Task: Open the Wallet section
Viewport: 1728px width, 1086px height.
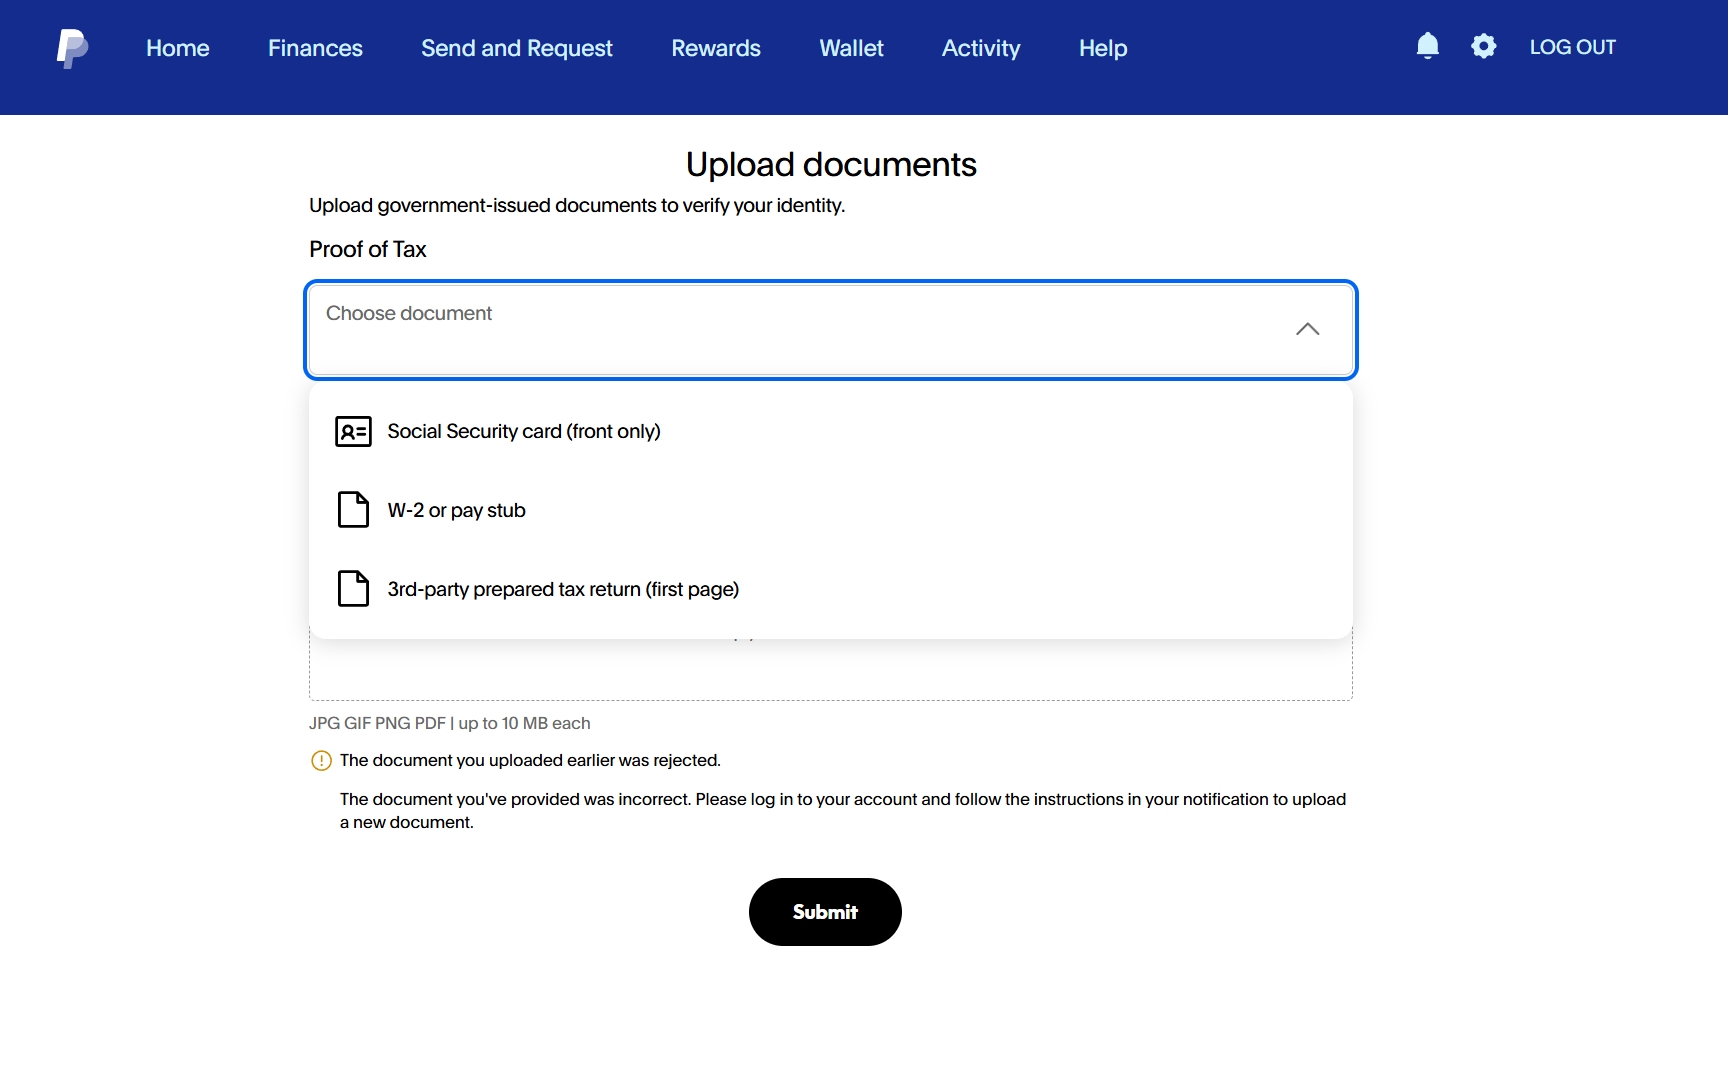Action: [x=851, y=48]
